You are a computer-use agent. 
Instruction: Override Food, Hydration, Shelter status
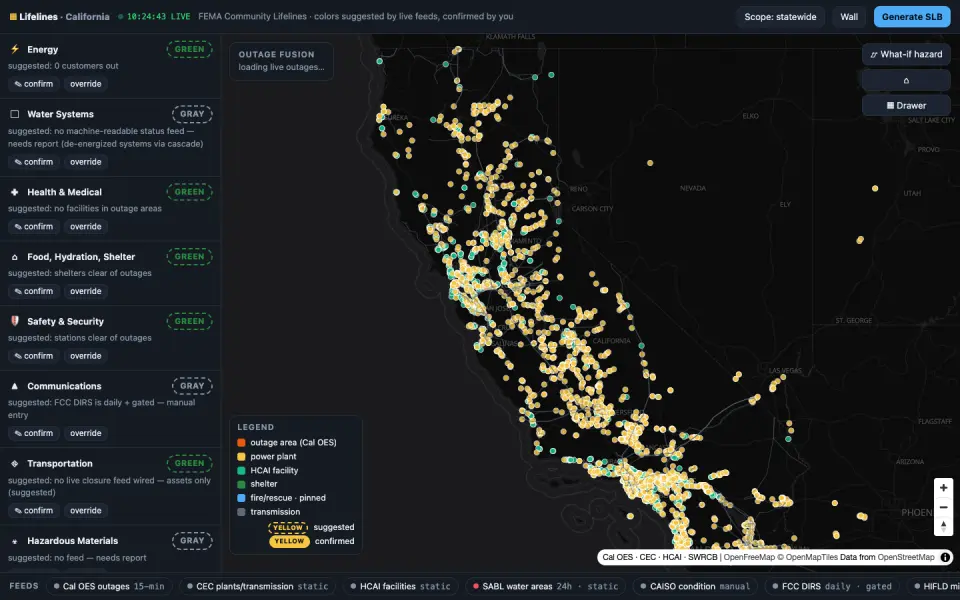tap(86, 291)
